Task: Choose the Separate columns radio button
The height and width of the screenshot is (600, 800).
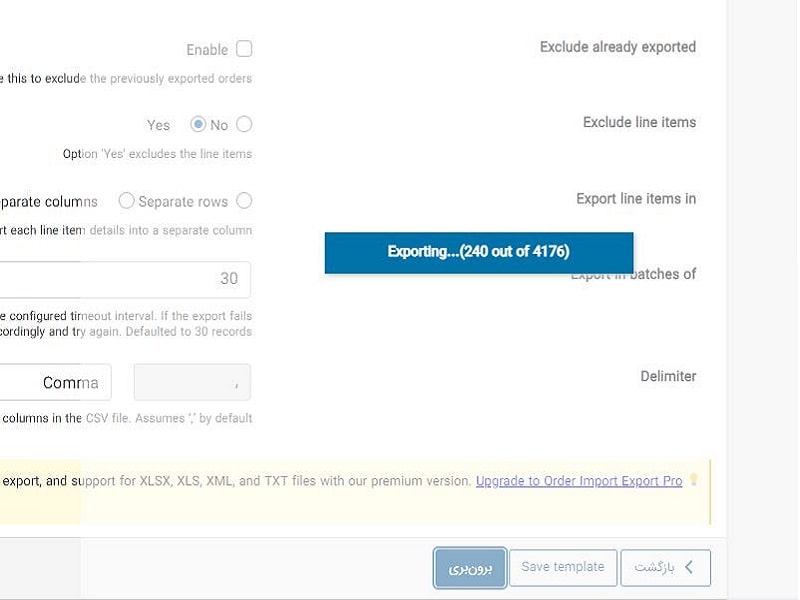Action: (x=126, y=201)
